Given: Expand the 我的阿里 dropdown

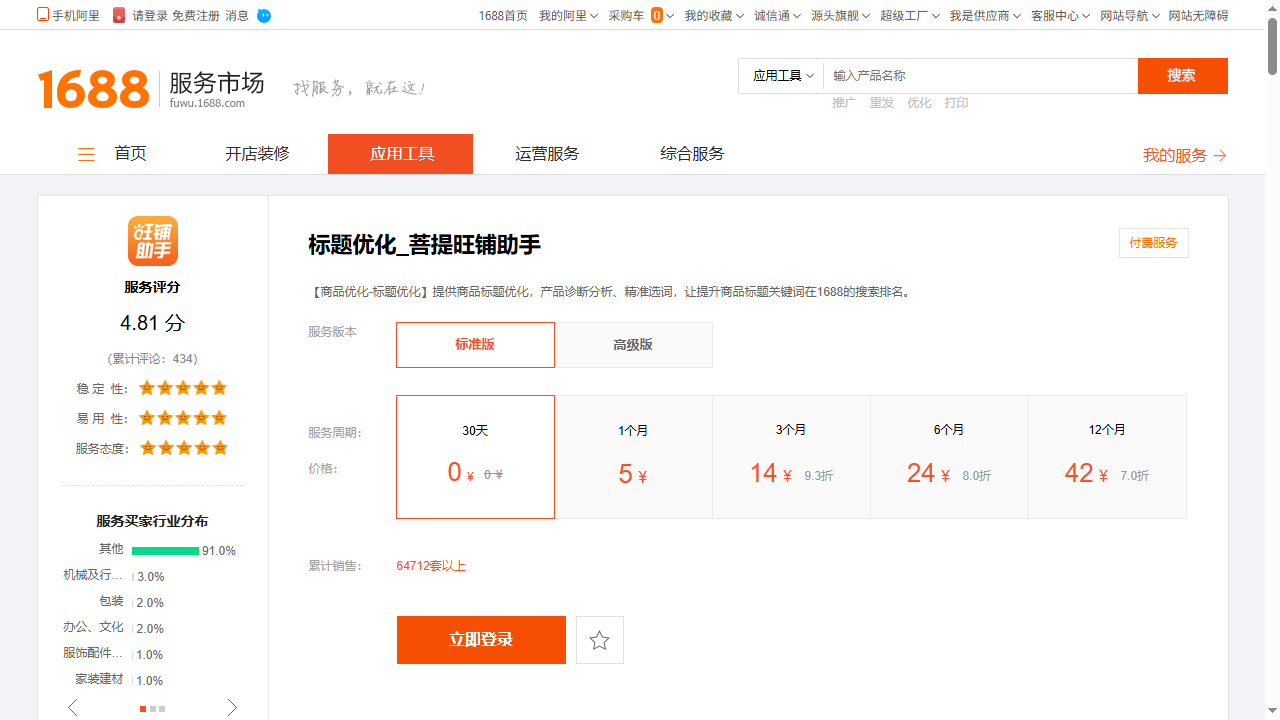Looking at the screenshot, I should [568, 16].
